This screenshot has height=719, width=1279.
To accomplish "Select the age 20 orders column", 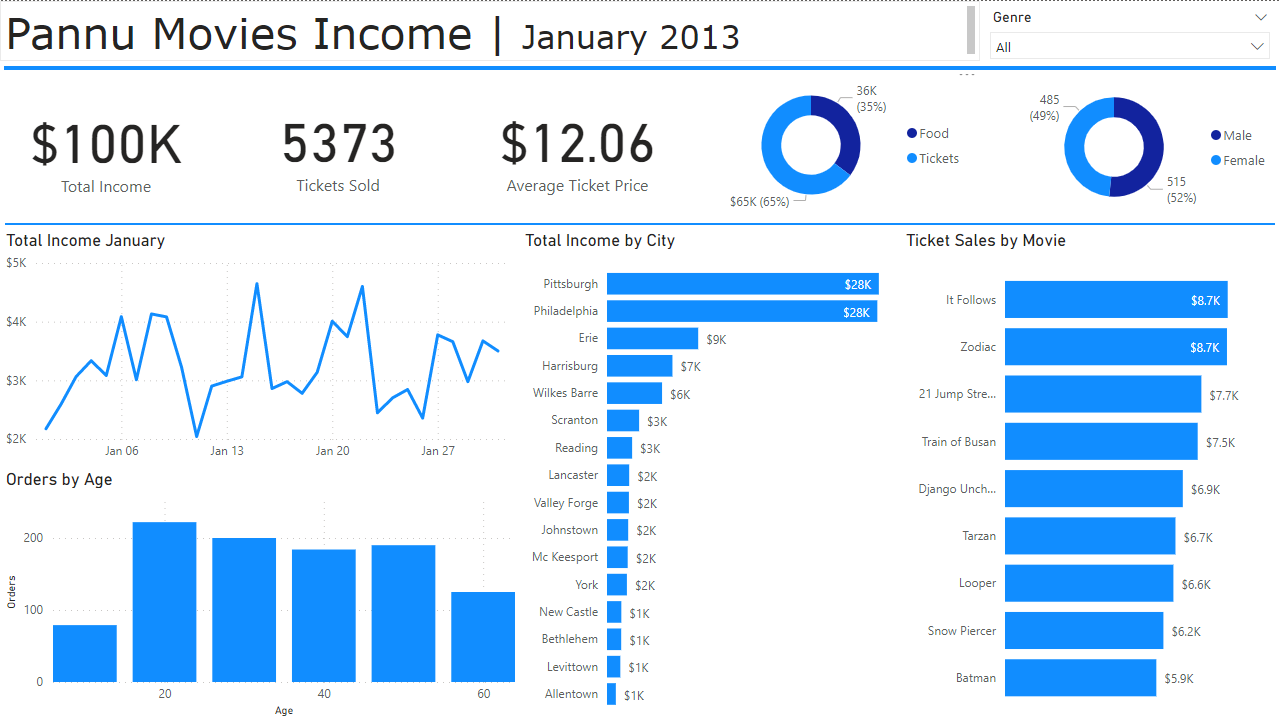I will click(165, 602).
